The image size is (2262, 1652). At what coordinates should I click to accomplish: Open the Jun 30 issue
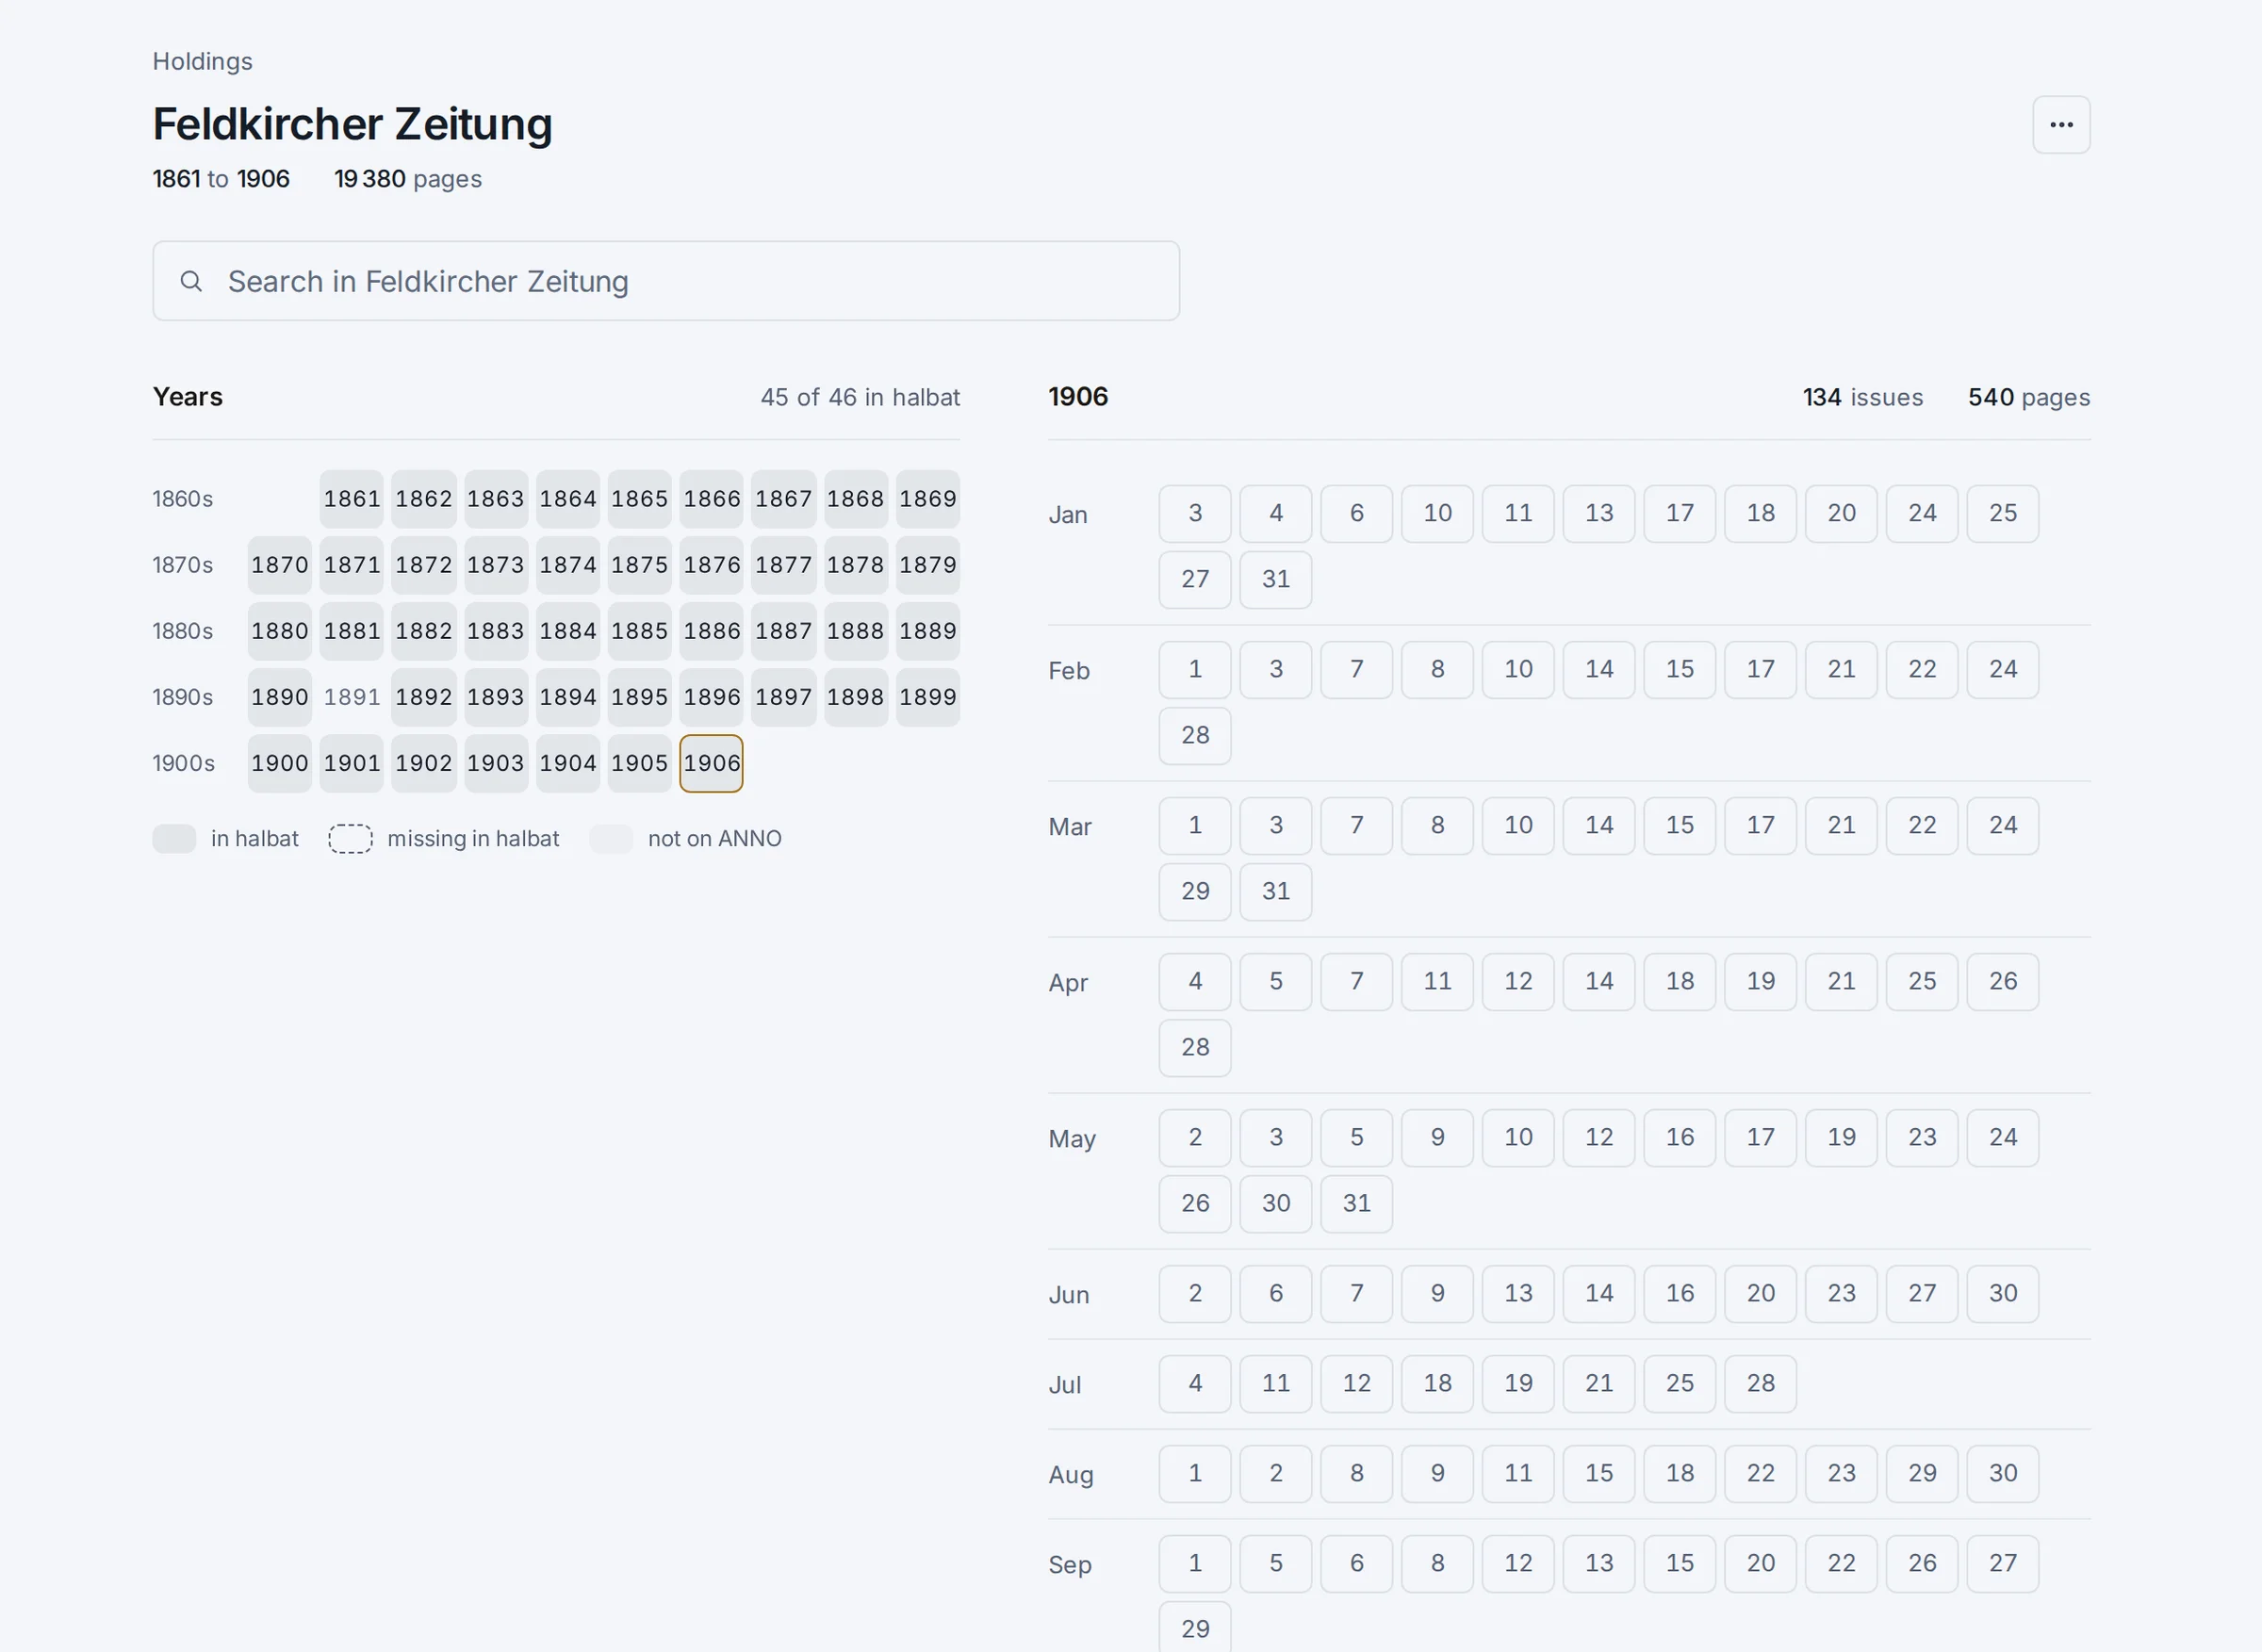pyautogui.click(x=2003, y=1294)
